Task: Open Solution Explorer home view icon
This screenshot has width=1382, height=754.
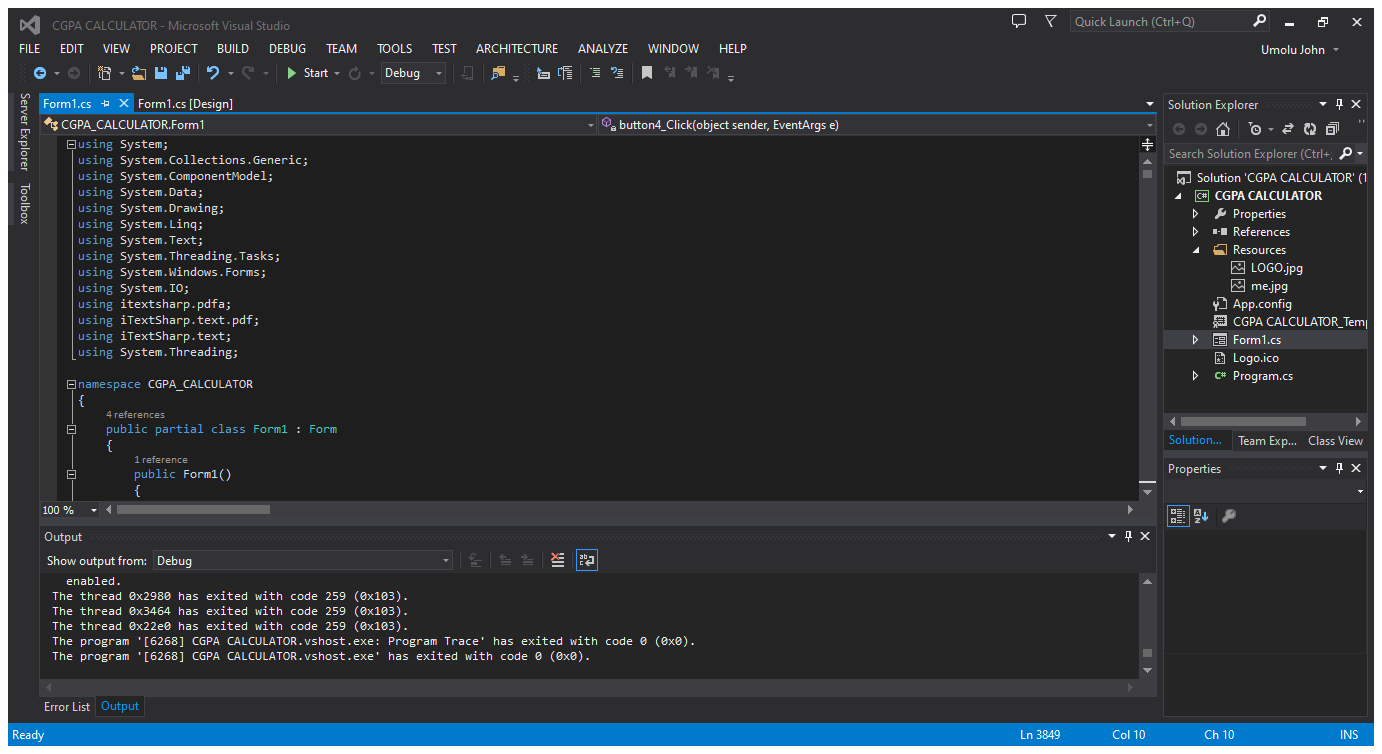Action: pyautogui.click(x=1222, y=129)
